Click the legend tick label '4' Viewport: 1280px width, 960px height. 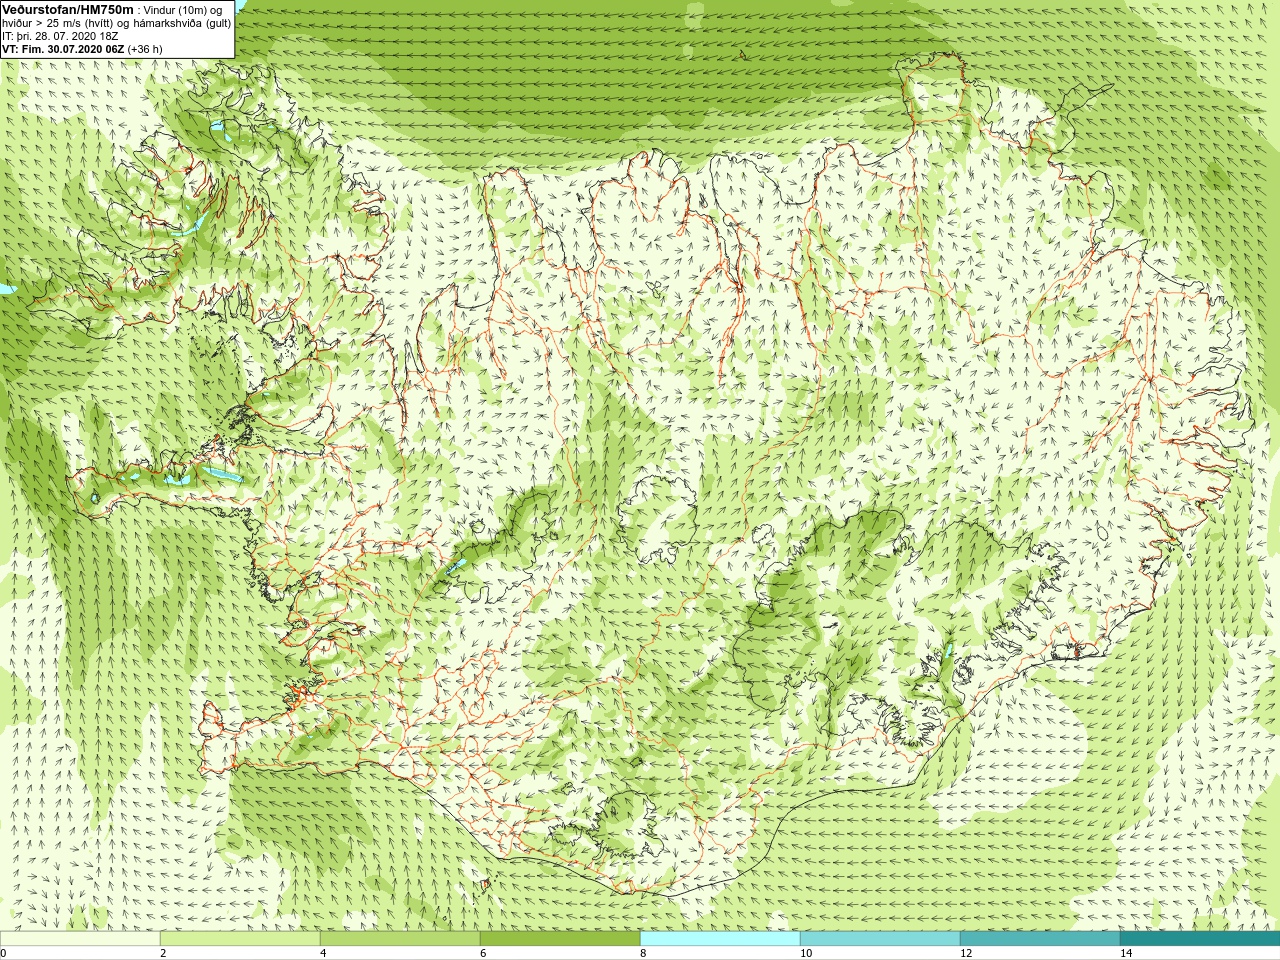[x=324, y=953]
